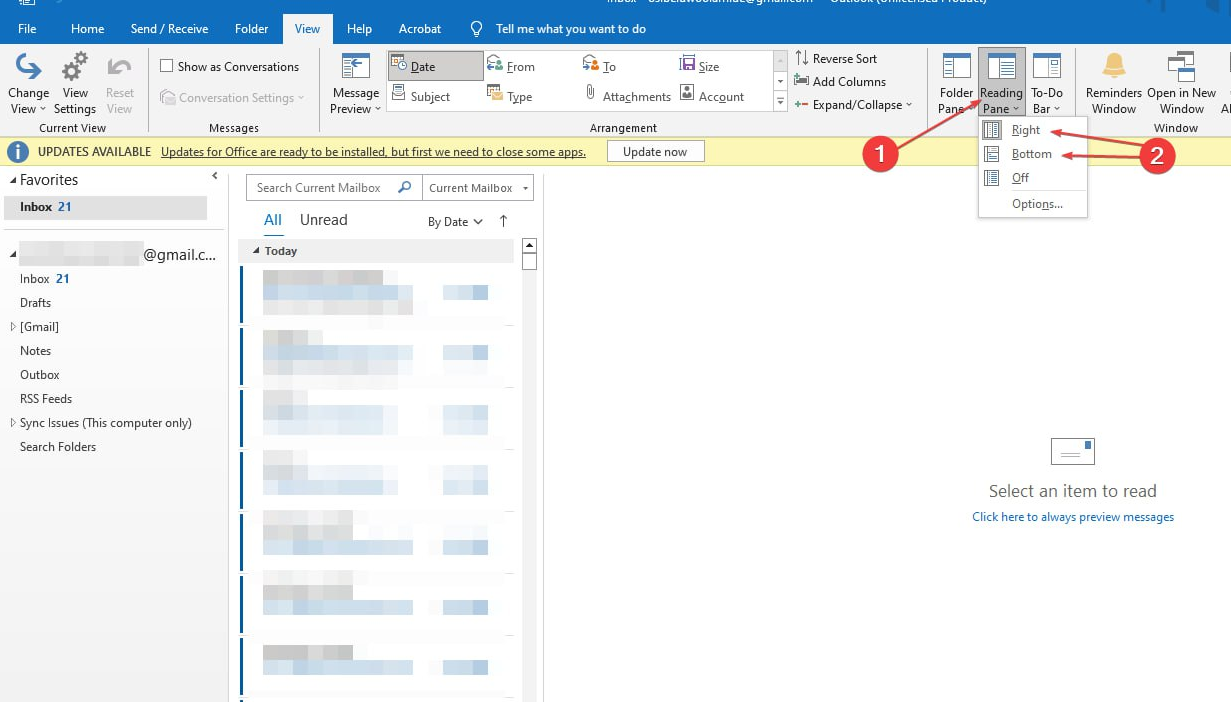The width and height of the screenshot is (1231, 702).
Task: Click the Change View icon
Action: pos(28,68)
